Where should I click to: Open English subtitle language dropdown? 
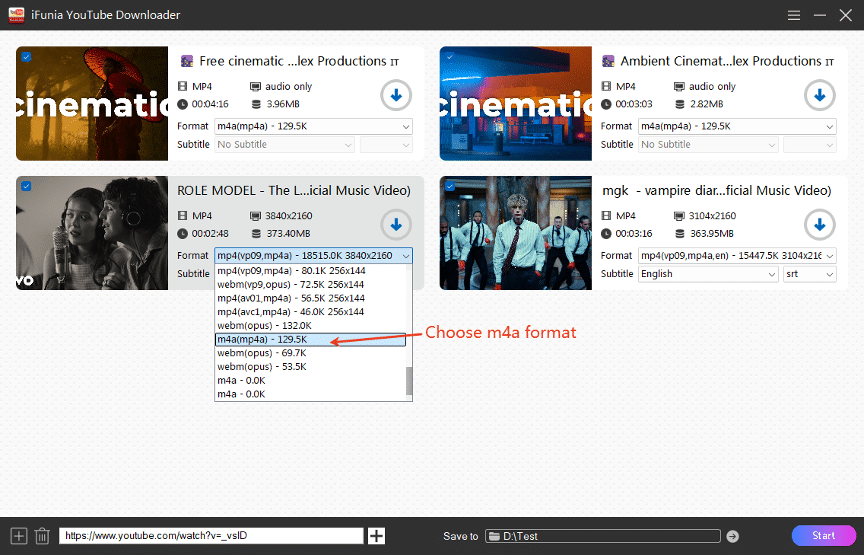tap(708, 274)
